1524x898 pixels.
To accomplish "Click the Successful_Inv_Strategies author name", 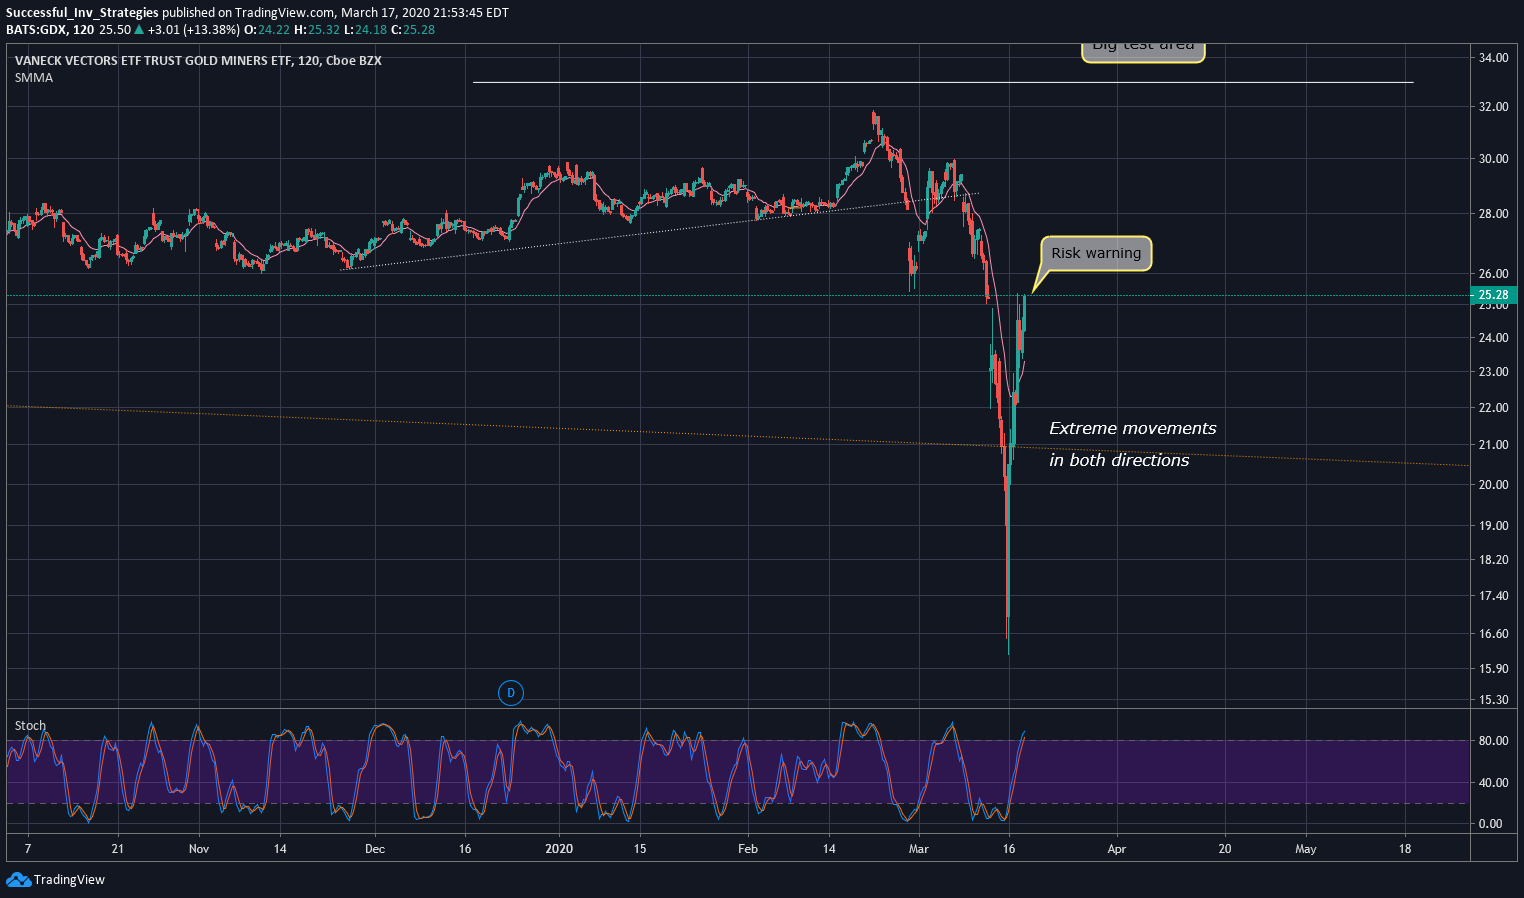I will [82, 12].
